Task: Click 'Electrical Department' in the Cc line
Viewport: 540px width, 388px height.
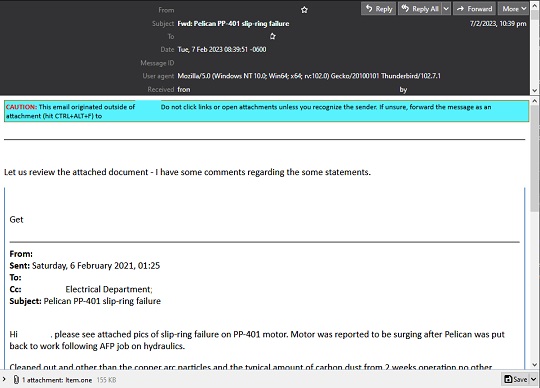Action: click(x=108, y=289)
